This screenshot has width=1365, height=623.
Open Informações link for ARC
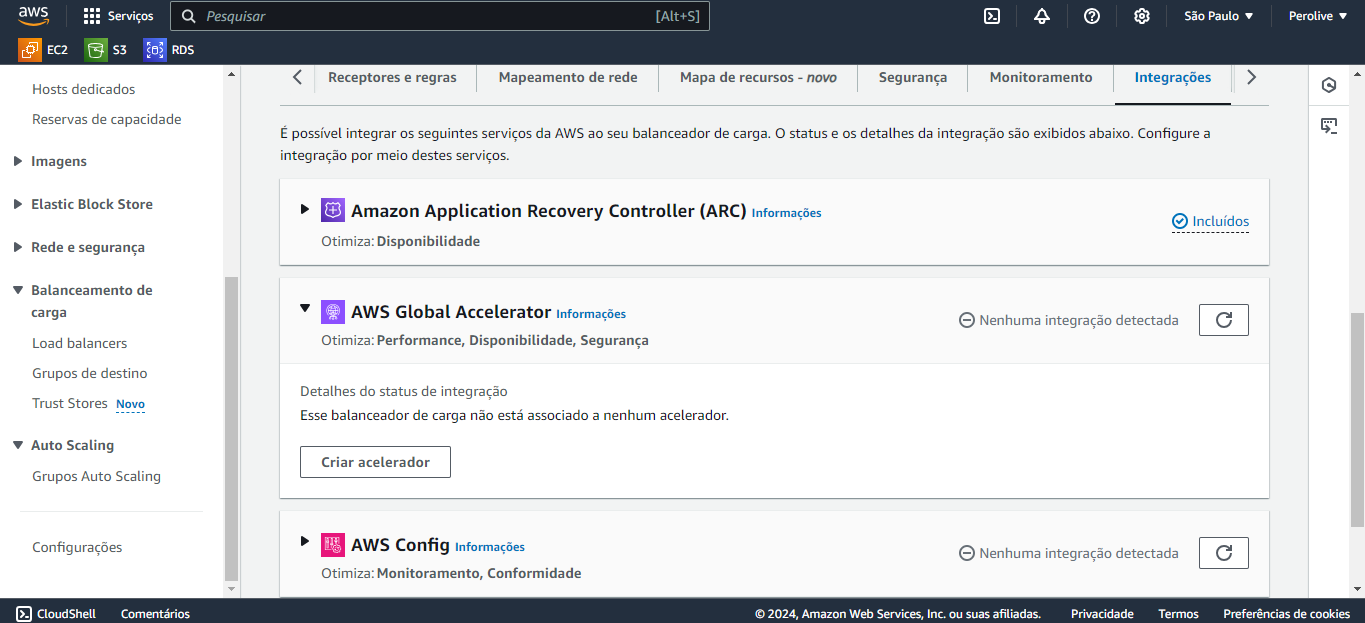click(787, 213)
